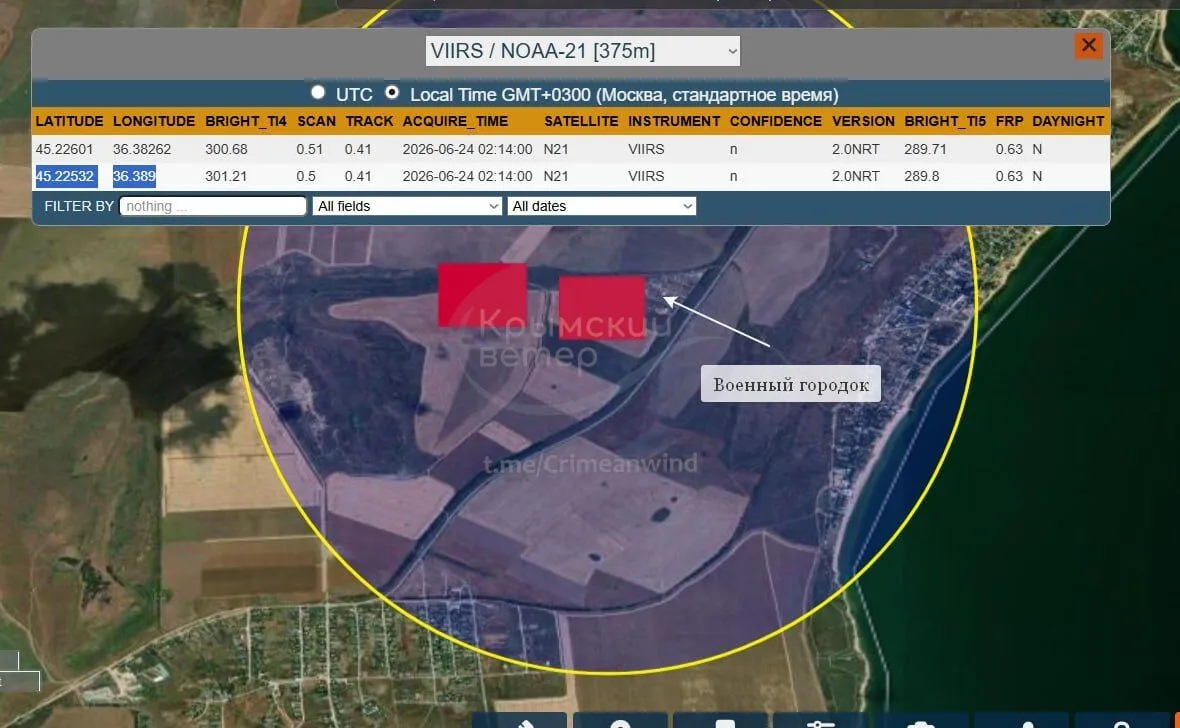This screenshot has width=1180, height=728.
Task: Sort by the TRACK column header
Action: [x=370, y=121]
